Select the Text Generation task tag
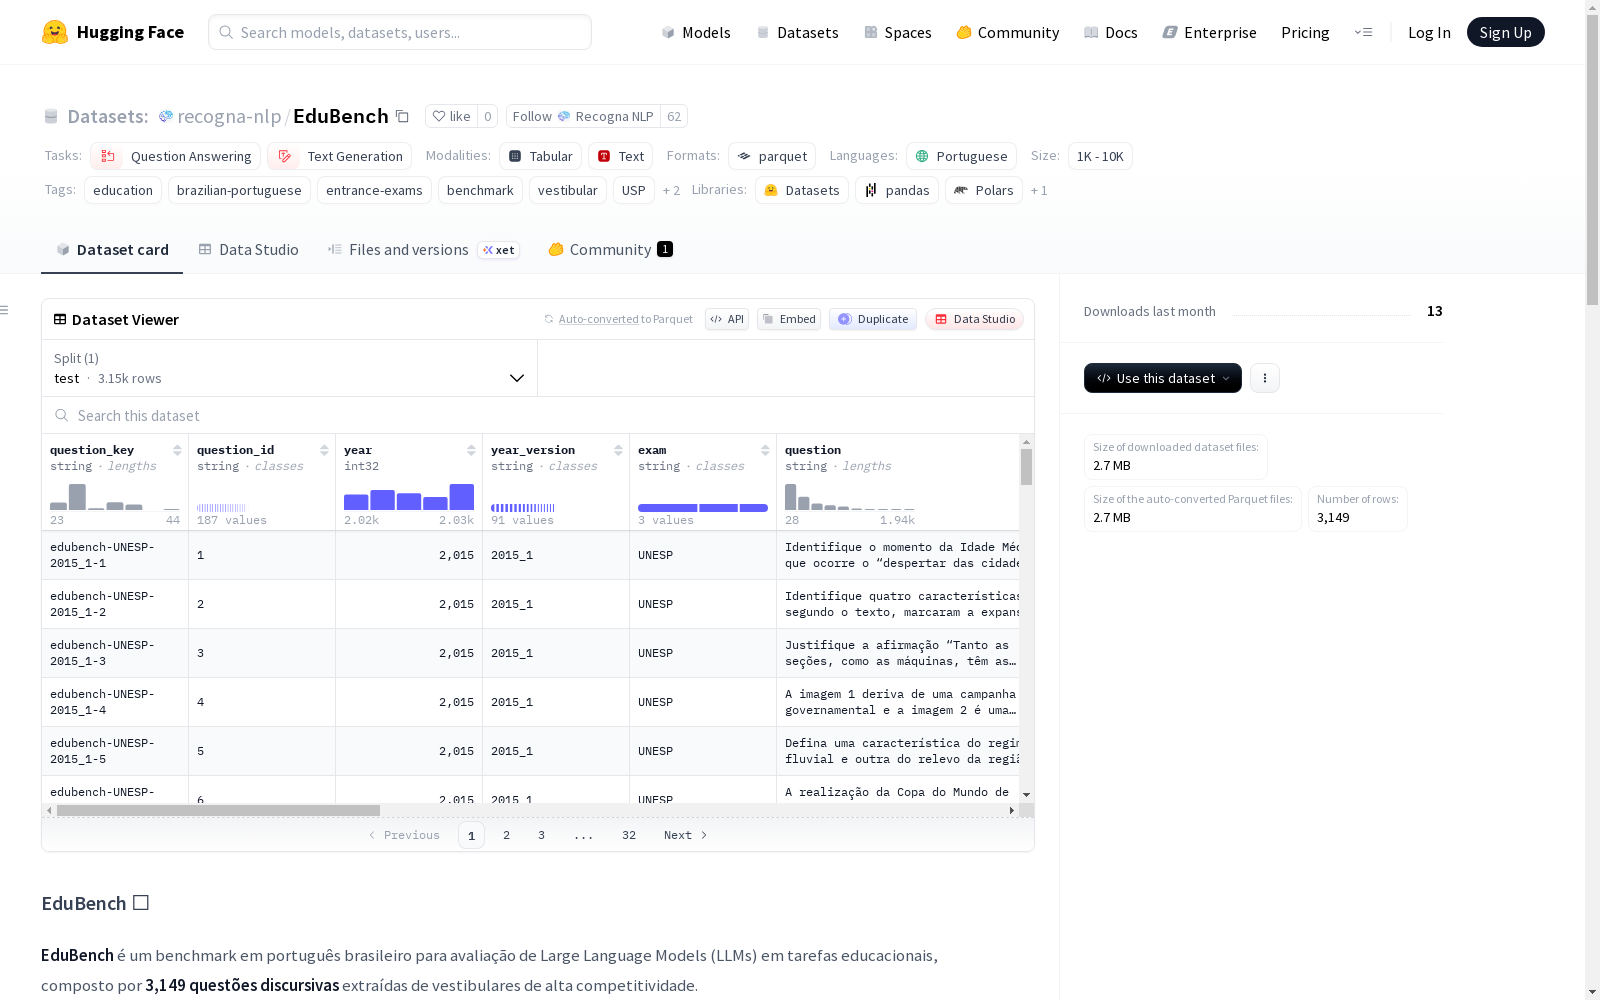 (x=339, y=156)
